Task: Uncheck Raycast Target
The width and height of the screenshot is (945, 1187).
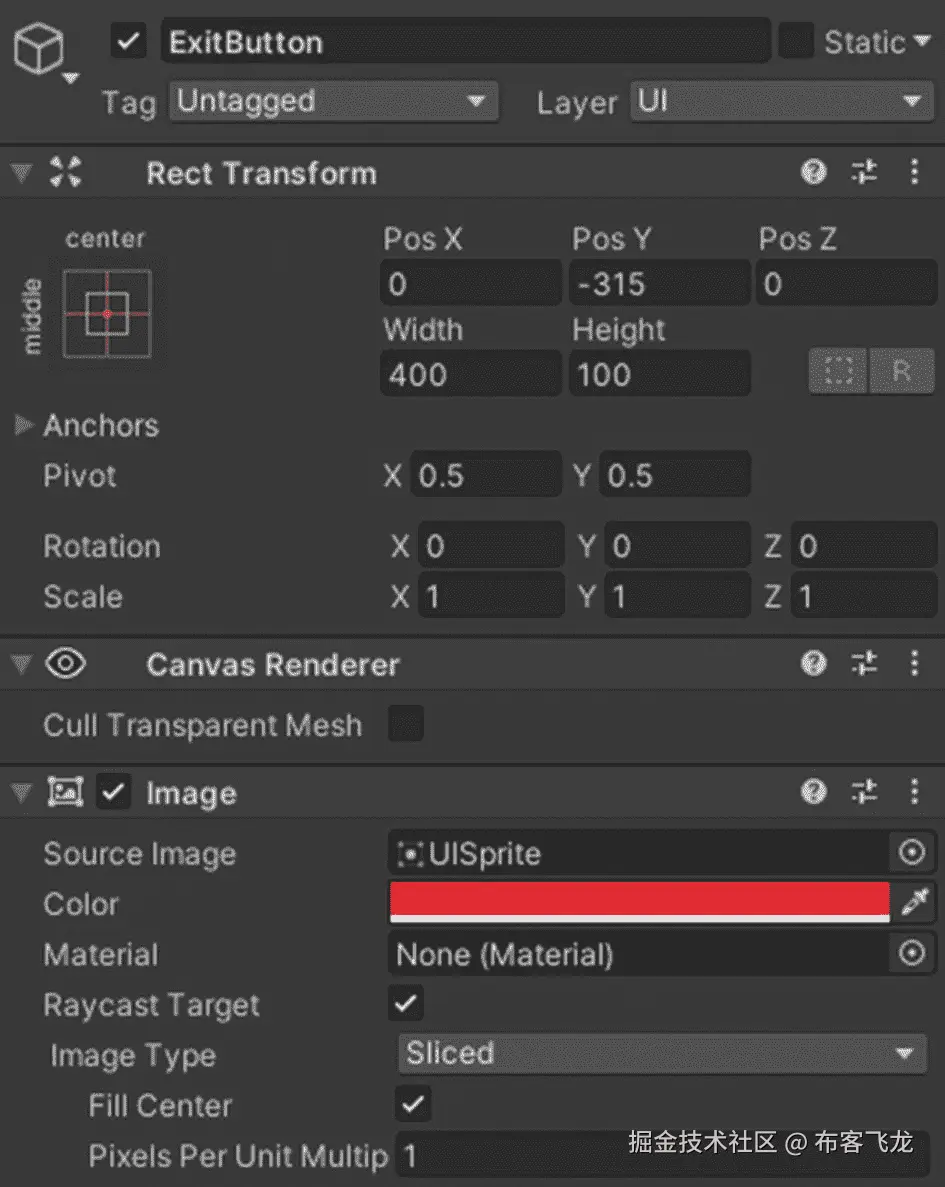Action: (406, 1004)
